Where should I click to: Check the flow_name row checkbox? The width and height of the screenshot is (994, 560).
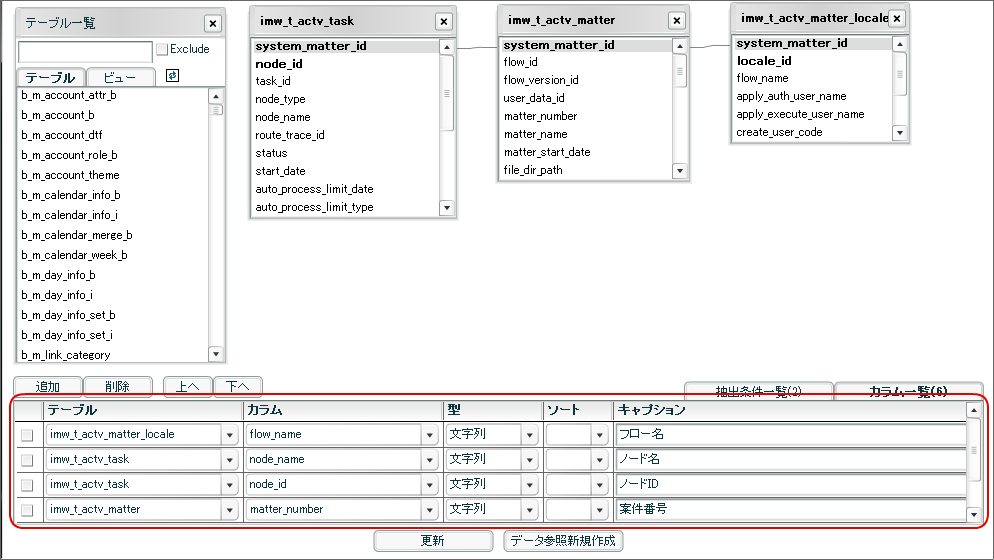27,435
